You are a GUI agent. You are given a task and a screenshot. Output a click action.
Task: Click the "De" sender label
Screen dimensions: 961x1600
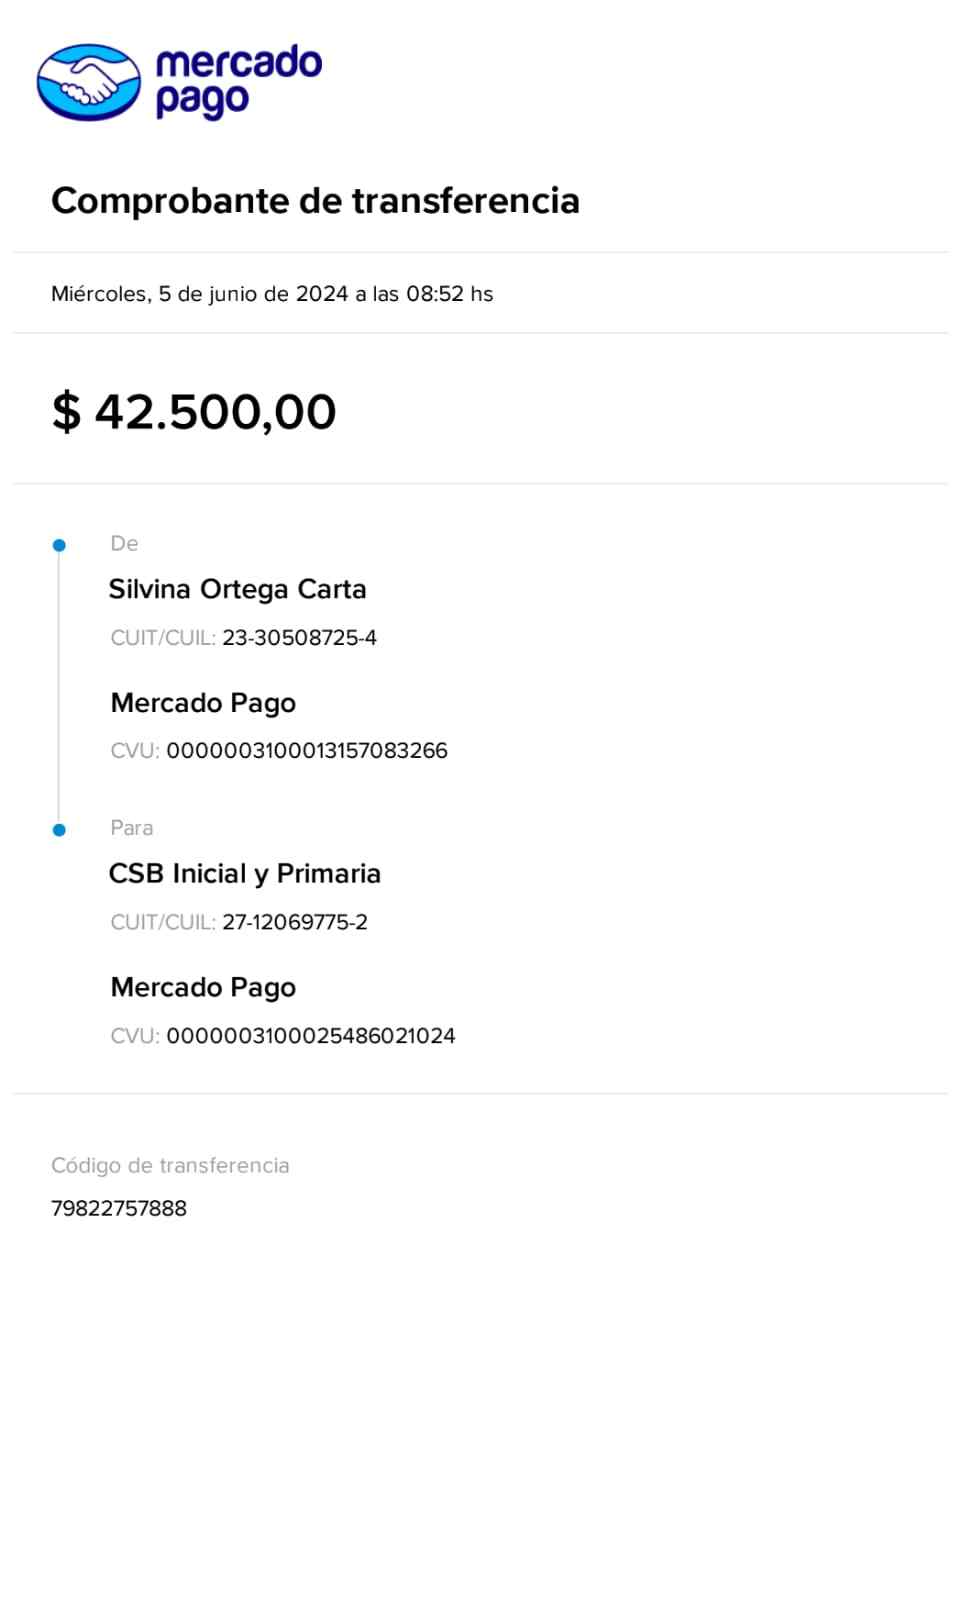[124, 543]
